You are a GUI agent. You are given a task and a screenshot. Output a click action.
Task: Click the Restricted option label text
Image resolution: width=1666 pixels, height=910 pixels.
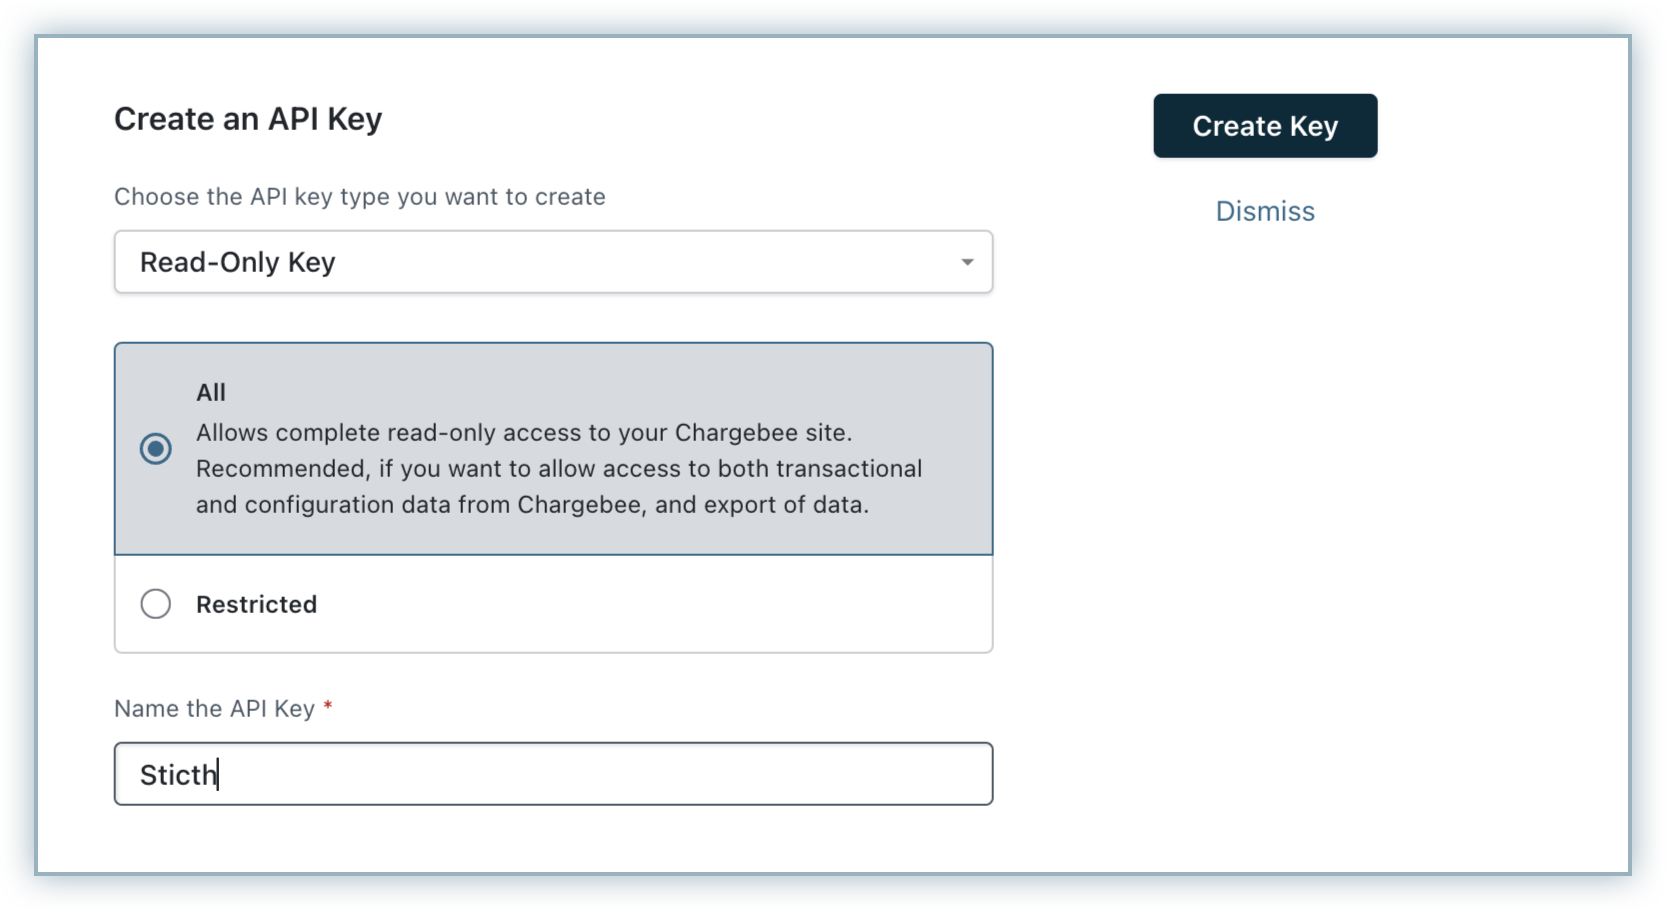(x=256, y=604)
